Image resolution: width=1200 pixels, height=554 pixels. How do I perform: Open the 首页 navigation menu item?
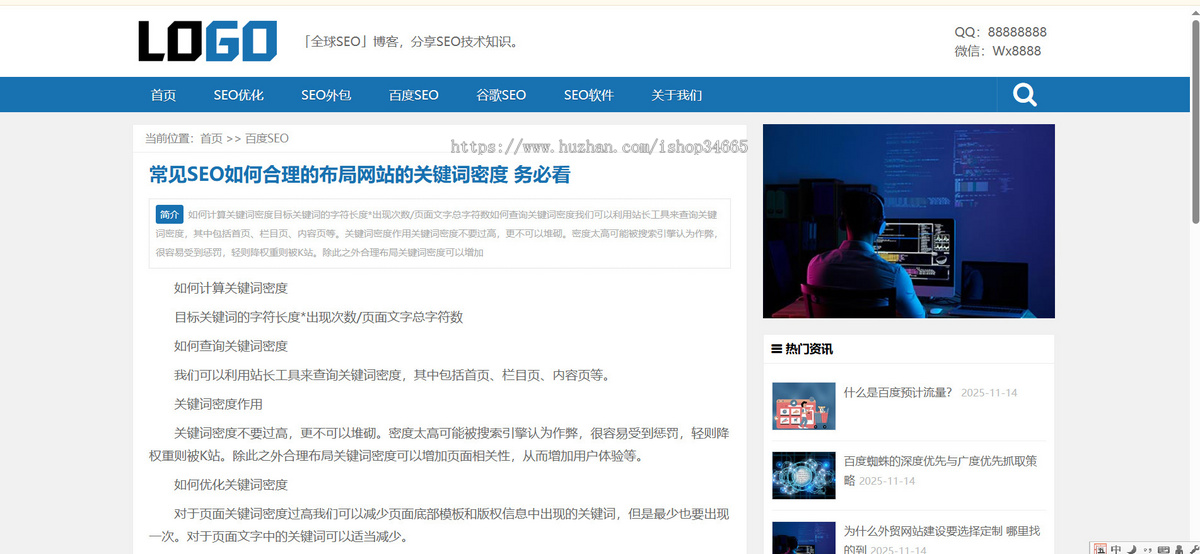coord(163,95)
